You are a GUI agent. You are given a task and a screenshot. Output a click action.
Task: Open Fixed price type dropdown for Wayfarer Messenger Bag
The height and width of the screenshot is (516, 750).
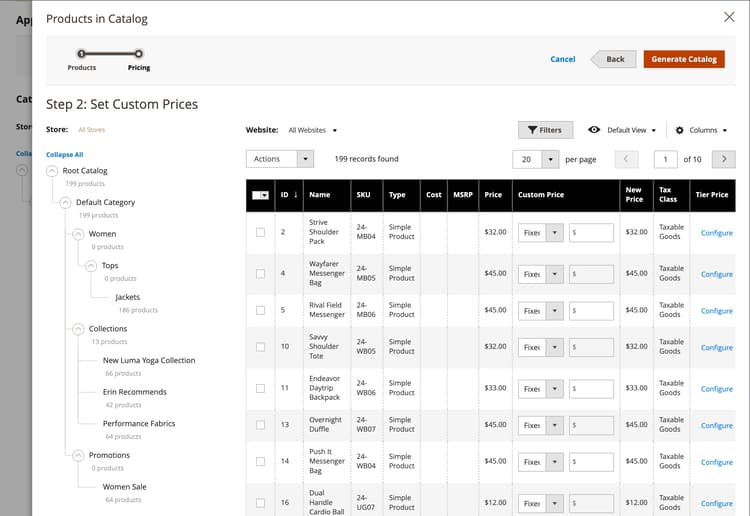(540, 274)
